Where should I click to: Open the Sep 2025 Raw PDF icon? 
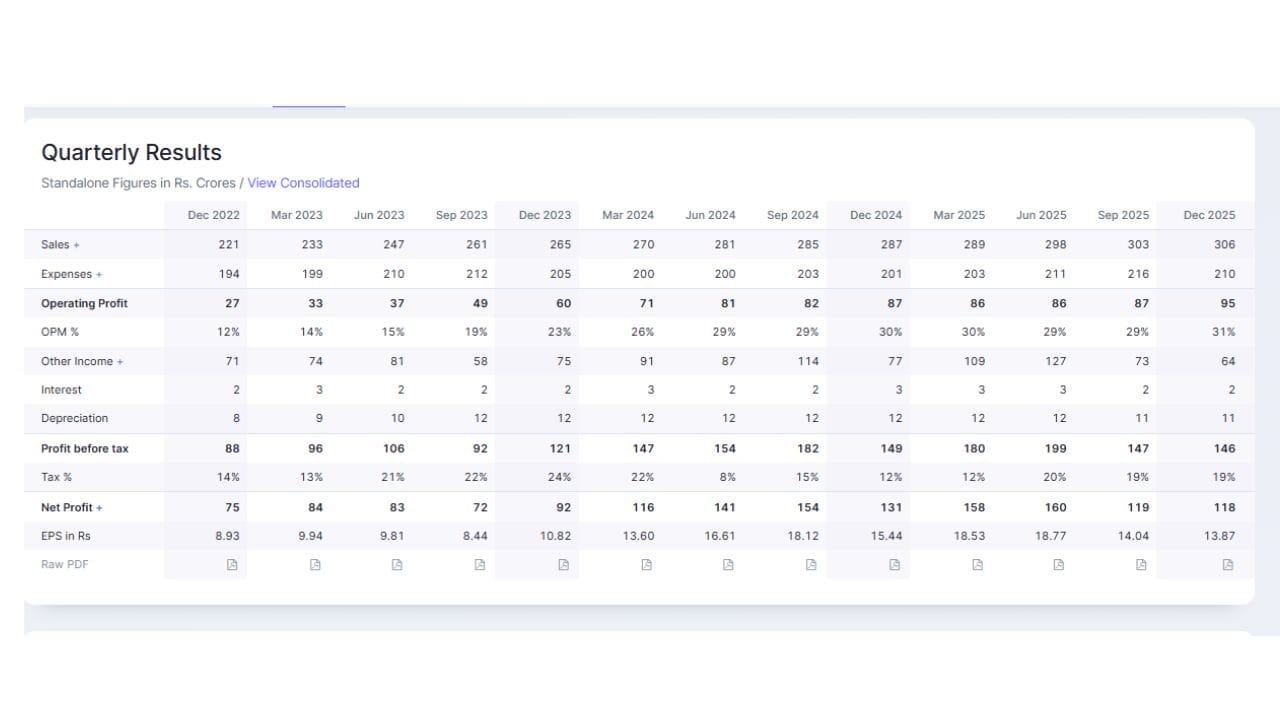[x=1141, y=565]
